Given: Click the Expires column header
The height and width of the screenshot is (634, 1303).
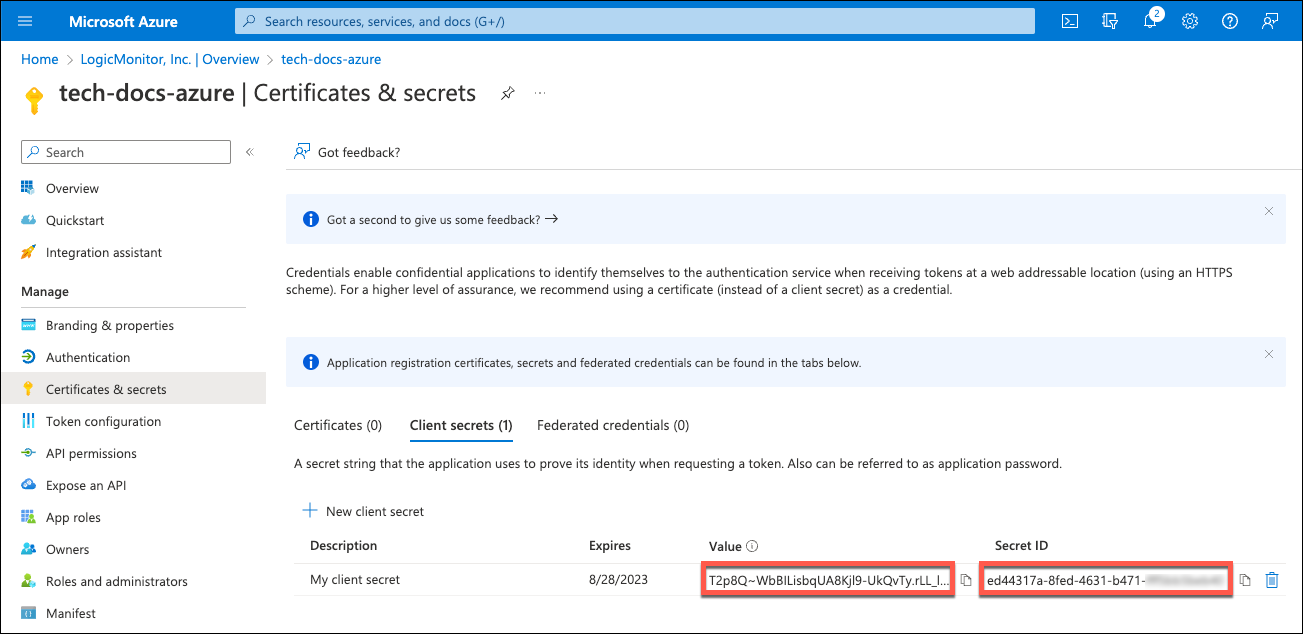Looking at the screenshot, I should tap(610, 546).
